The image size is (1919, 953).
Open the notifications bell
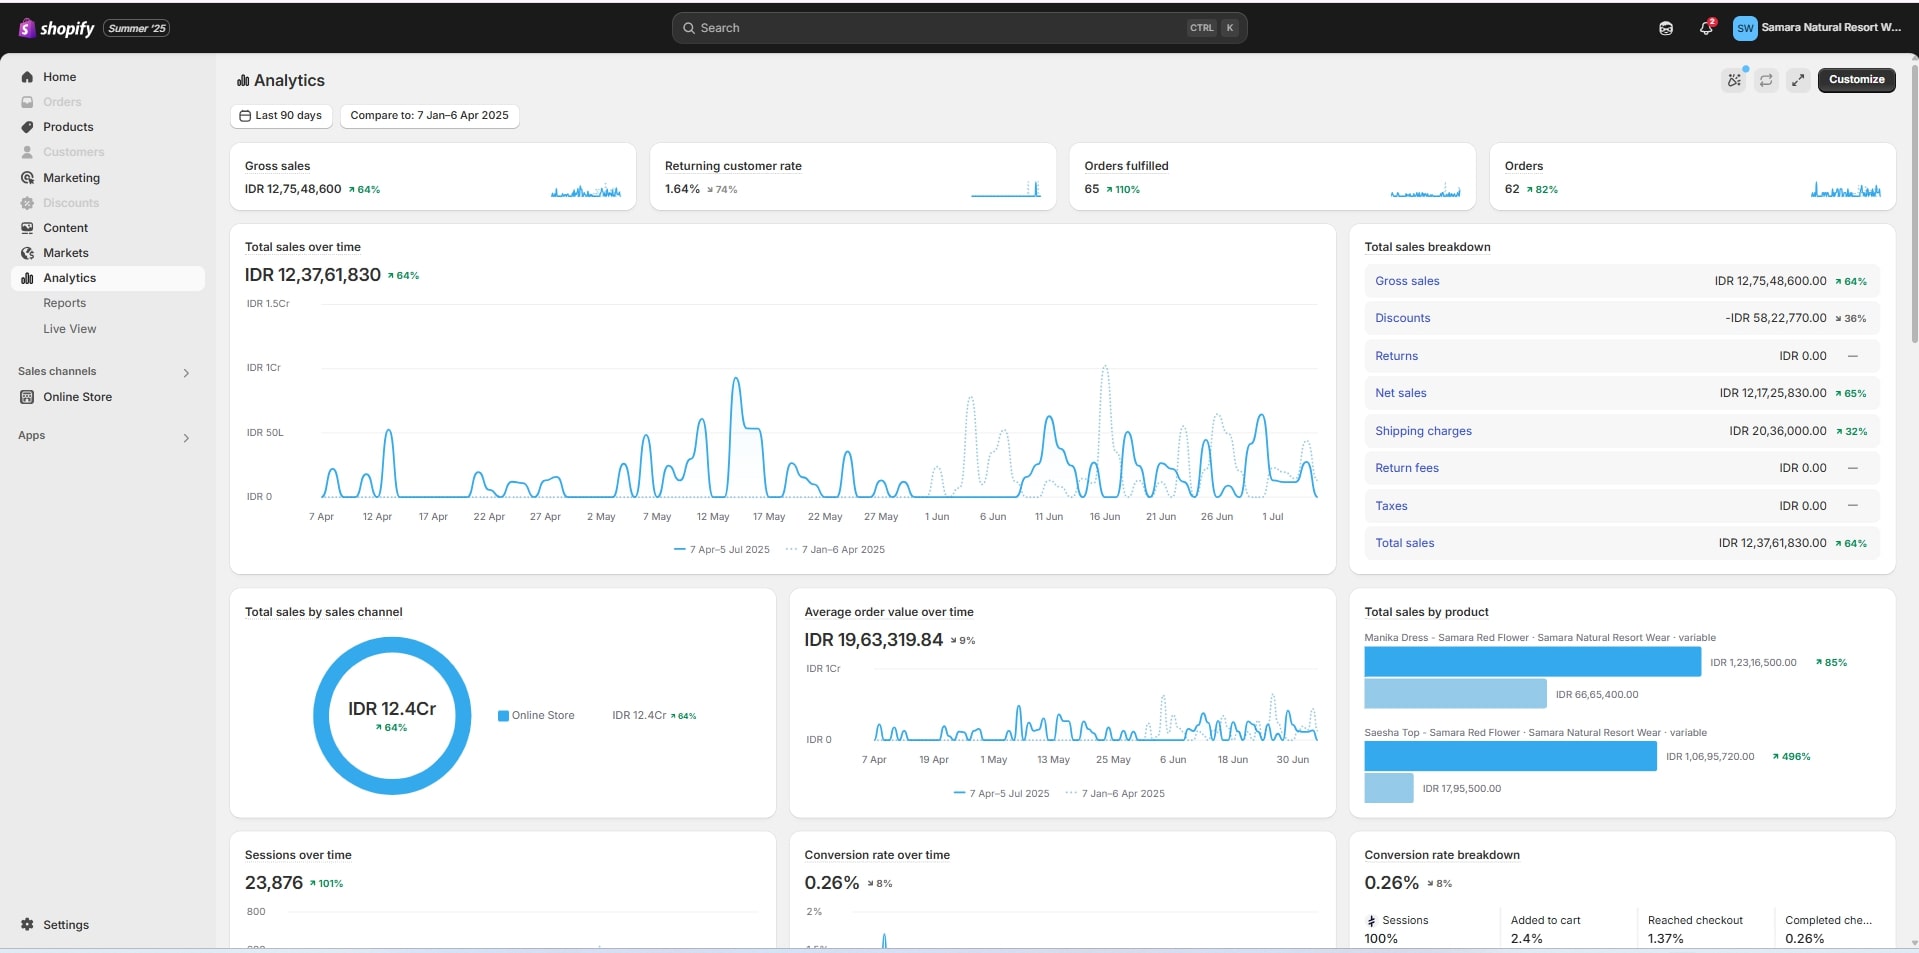tap(1706, 28)
